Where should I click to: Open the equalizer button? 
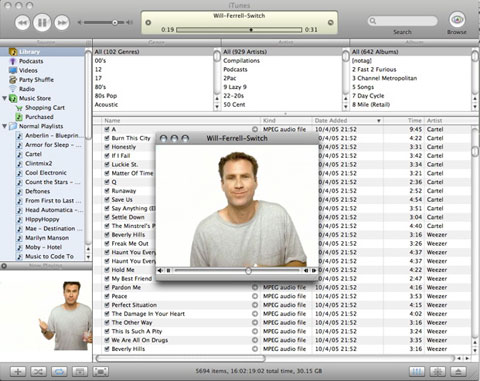point(417,371)
